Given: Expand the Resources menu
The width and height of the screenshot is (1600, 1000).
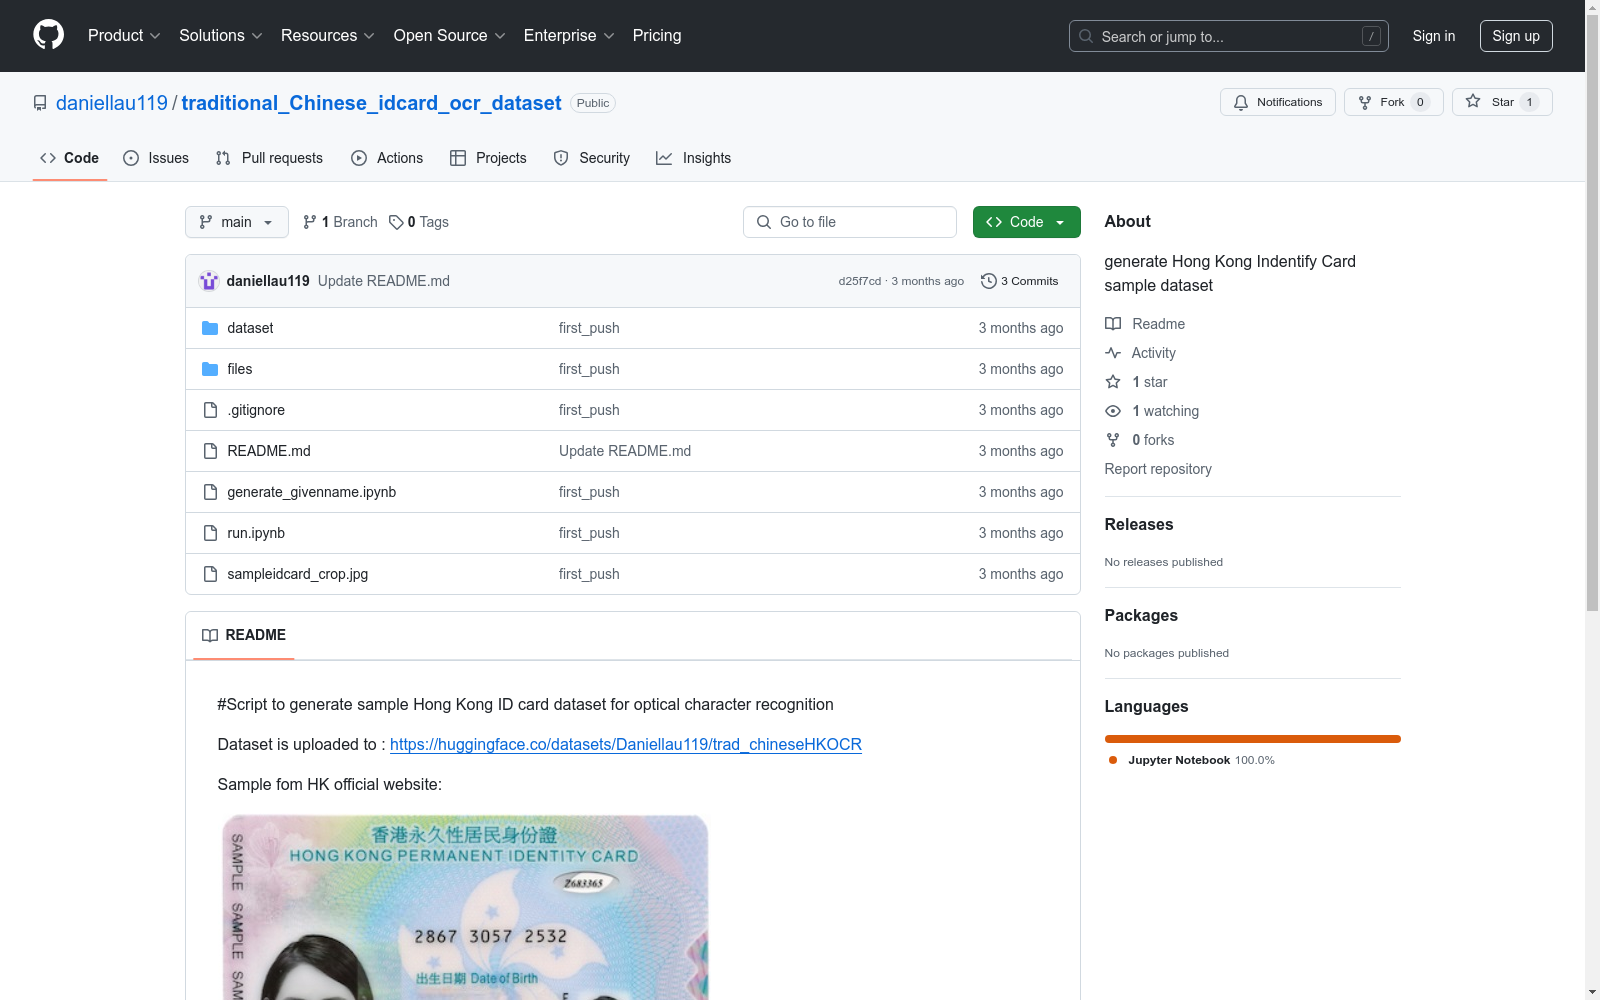Looking at the screenshot, I should coord(328,36).
